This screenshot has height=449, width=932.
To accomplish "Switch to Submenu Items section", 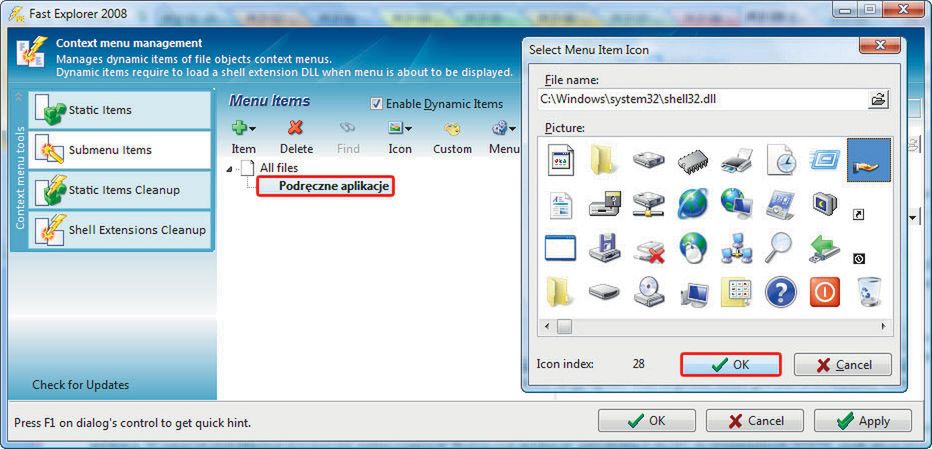I will [119, 150].
